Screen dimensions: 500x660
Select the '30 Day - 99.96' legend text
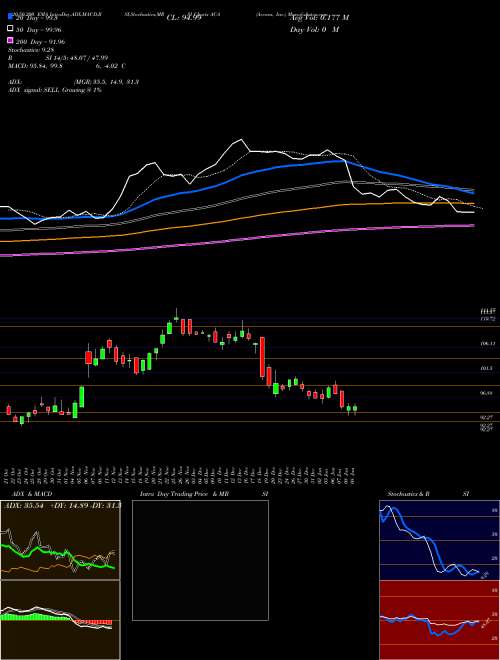pyautogui.click(x=38, y=29)
